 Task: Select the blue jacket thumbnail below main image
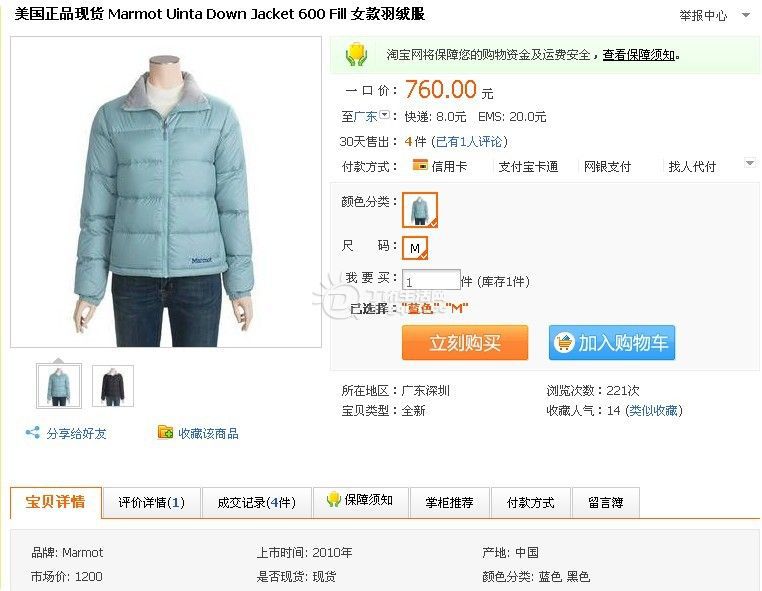(59, 386)
